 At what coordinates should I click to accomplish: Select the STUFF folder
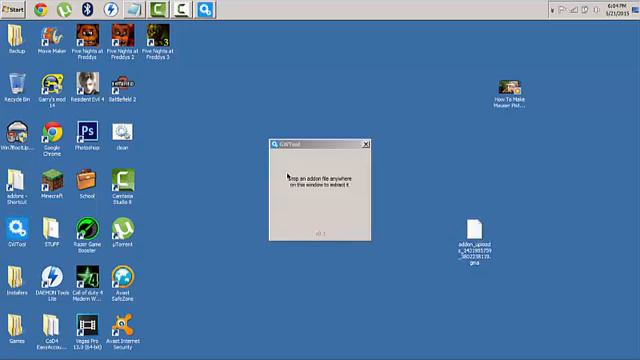[x=52, y=232]
